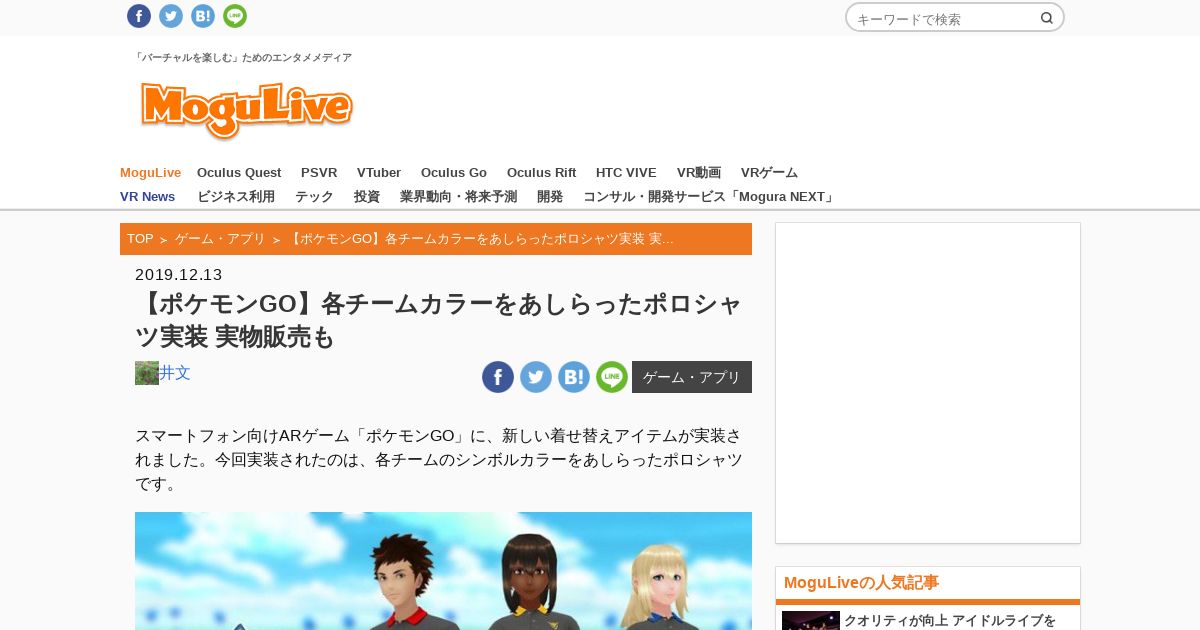Open VRゲーム menu item
Viewport: 1200px width, 630px height.
click(769, 173)
